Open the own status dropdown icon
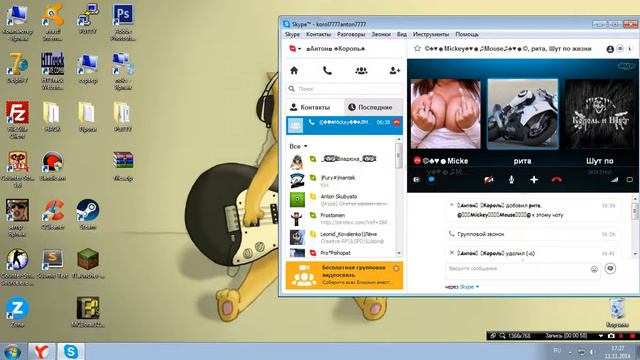 pyautogui.click(x=295, y=49)
